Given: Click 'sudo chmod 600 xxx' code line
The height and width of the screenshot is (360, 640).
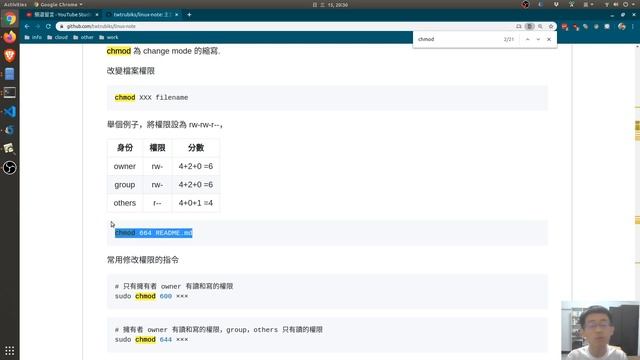Looking at the screenshot, I should 151,296.
